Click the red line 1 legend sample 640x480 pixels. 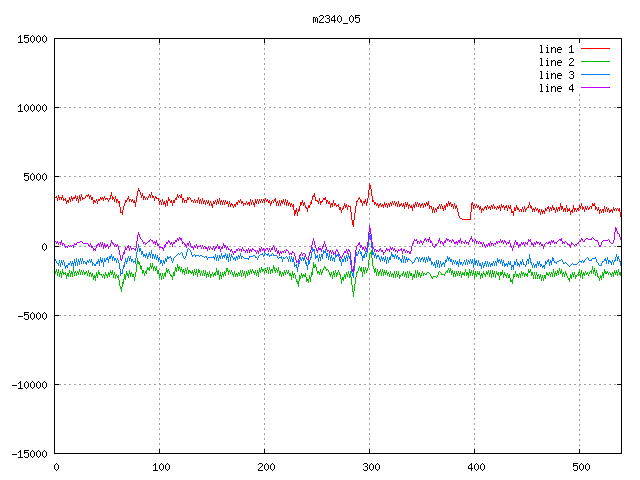tap(596, 49)
